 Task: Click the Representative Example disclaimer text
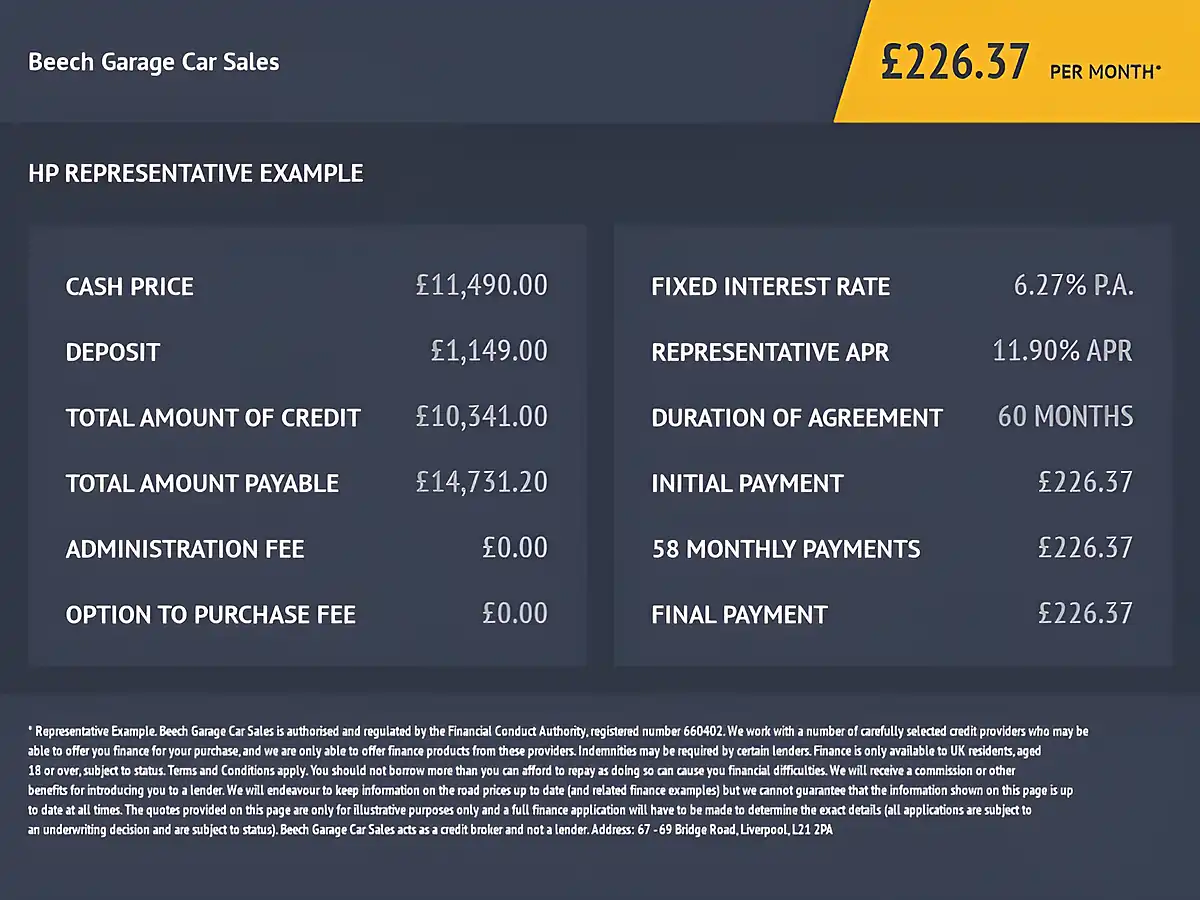(558, 781)
